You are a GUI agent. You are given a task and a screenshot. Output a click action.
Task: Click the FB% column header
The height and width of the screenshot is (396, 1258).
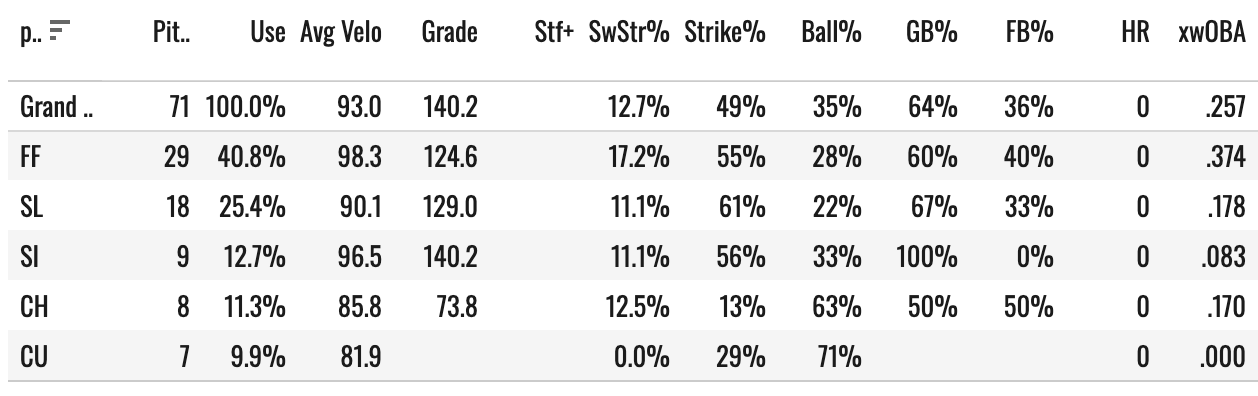coord(1029,33)
